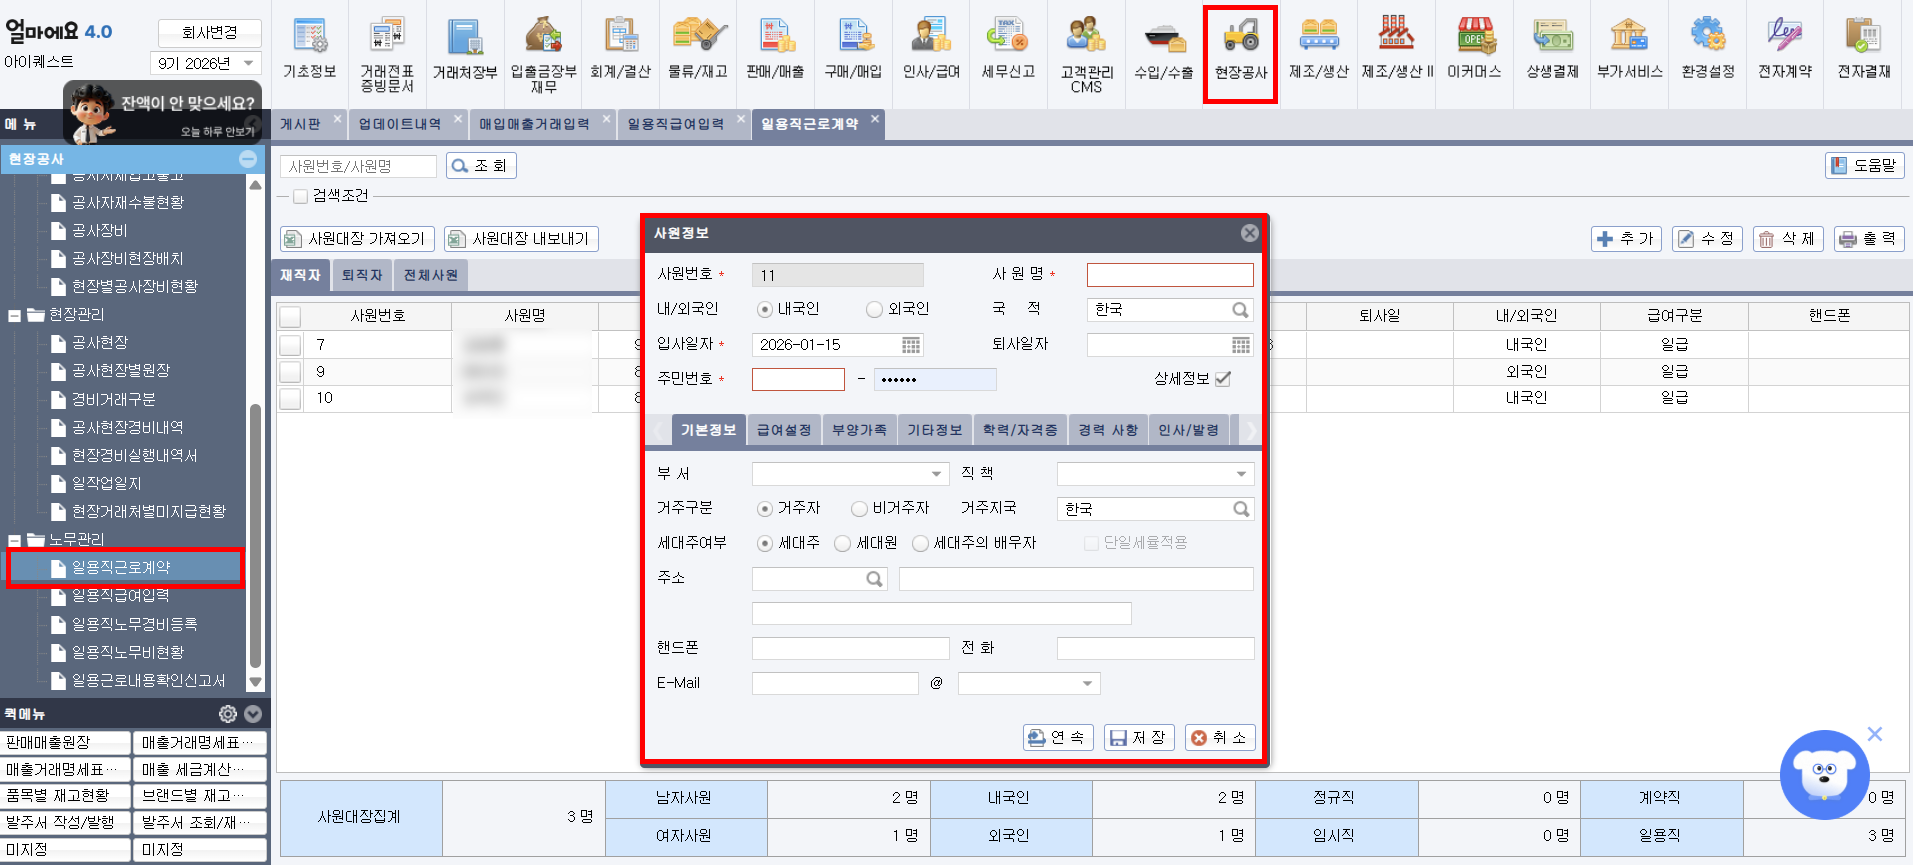Open the 상생결제 icon
1913x865 pixels.
point(1553,48)
